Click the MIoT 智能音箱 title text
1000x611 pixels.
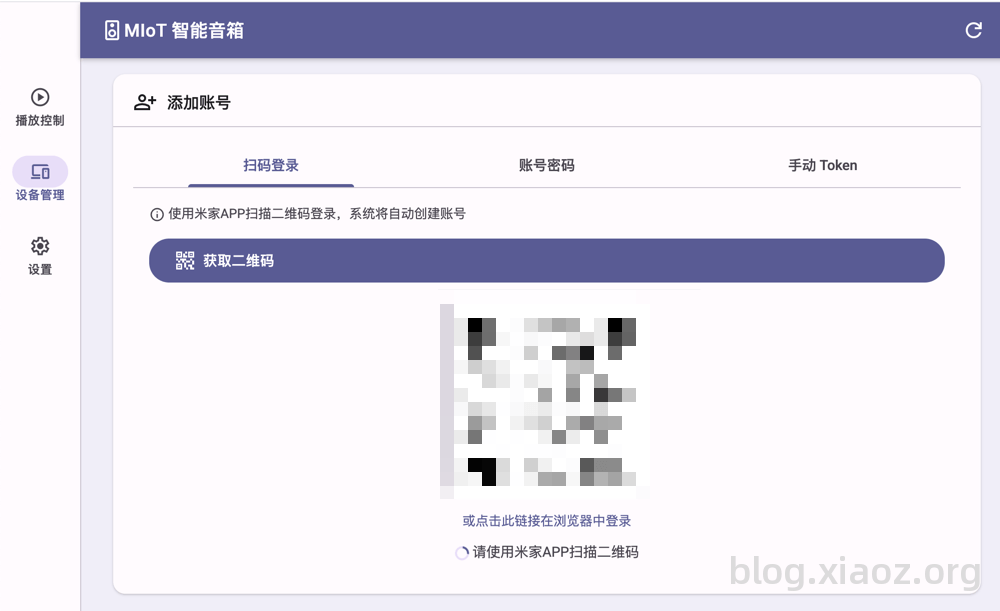pos(184,30)
